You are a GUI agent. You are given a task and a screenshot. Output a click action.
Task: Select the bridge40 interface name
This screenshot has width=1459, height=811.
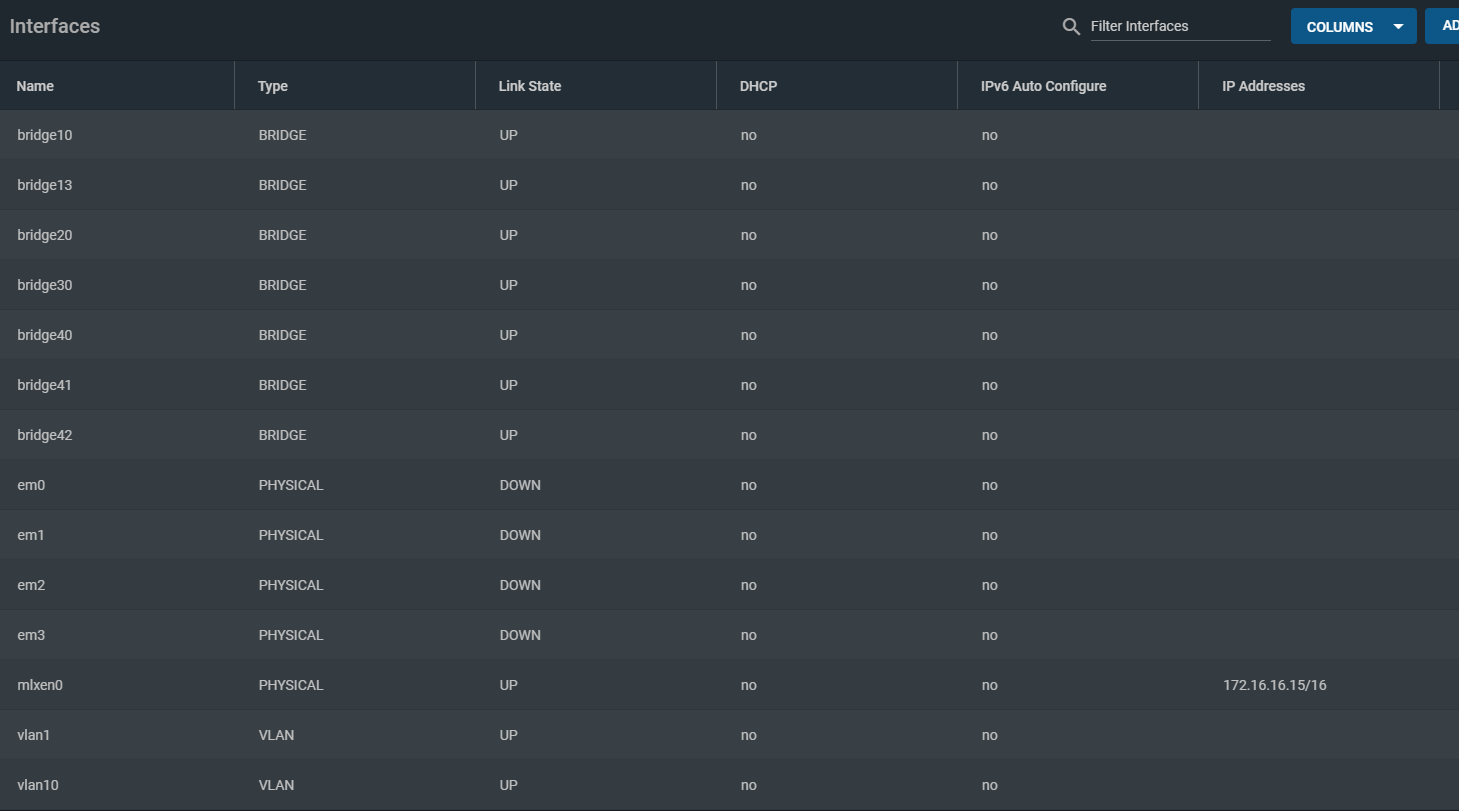coord(45,335)
